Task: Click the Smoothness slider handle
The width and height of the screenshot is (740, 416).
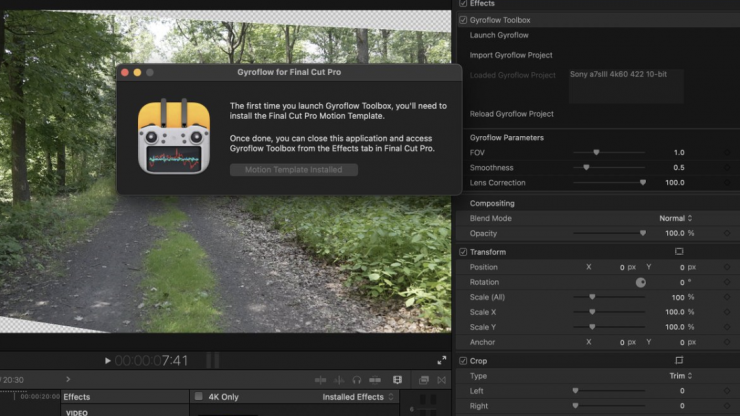Action: point(586,167)
